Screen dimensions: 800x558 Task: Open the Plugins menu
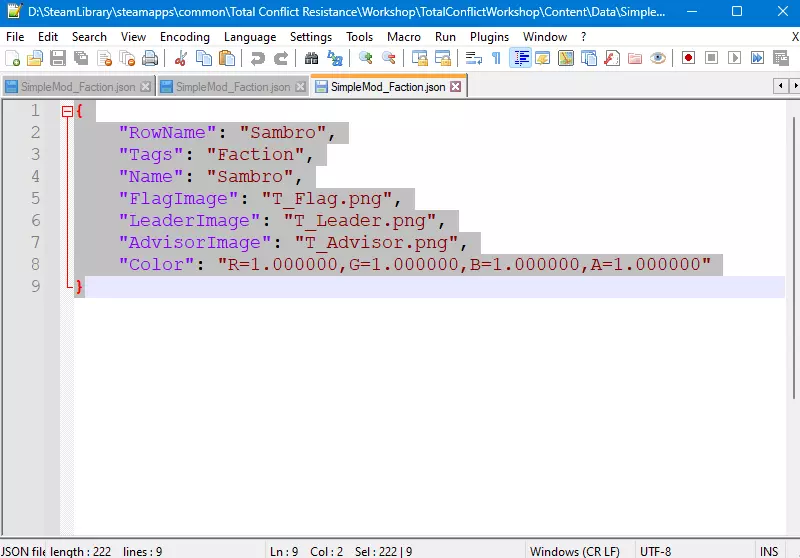pos(489,37)
